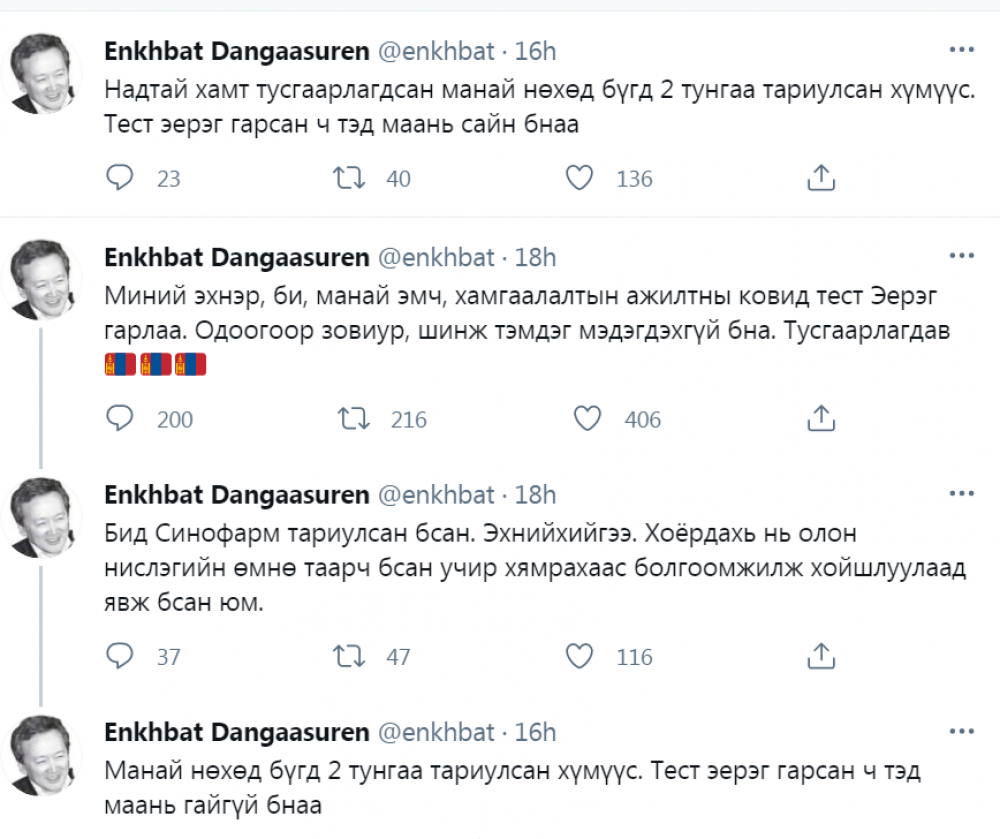Image resolution: width=1000 pixels, height=839 pixels.
Task: Reply to the tweet with 23 replies
Action: coord(120,178)
